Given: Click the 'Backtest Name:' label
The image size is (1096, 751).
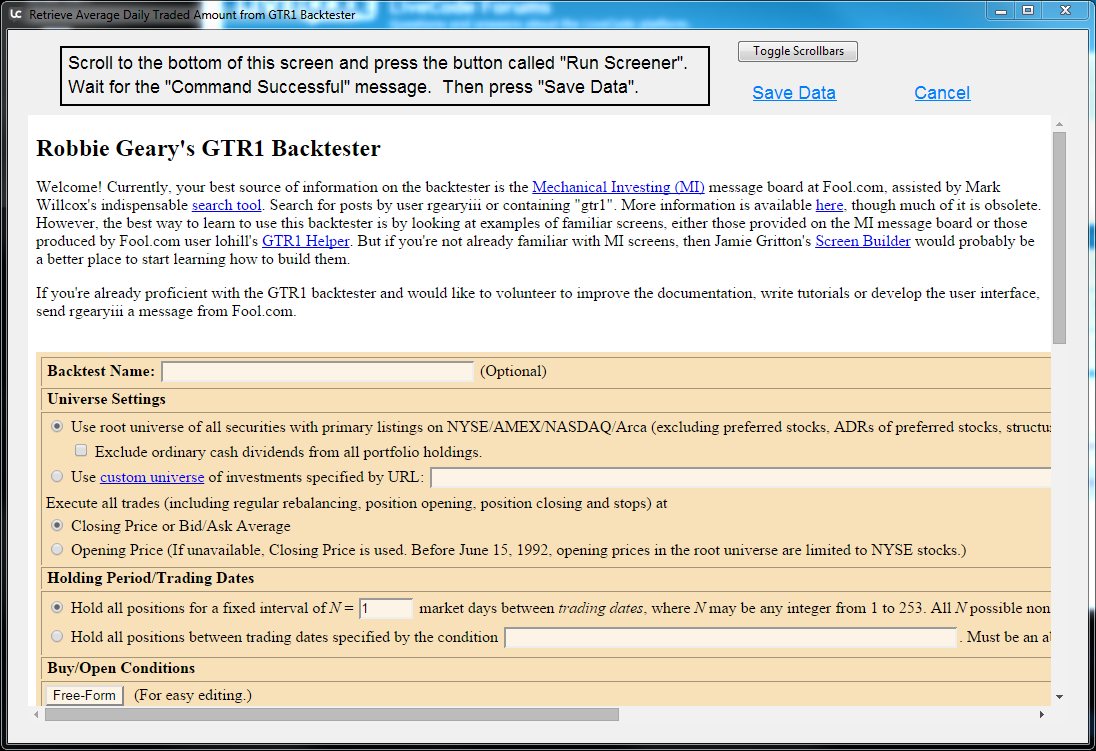Looking at the screenshot, I should click(101, 371).
